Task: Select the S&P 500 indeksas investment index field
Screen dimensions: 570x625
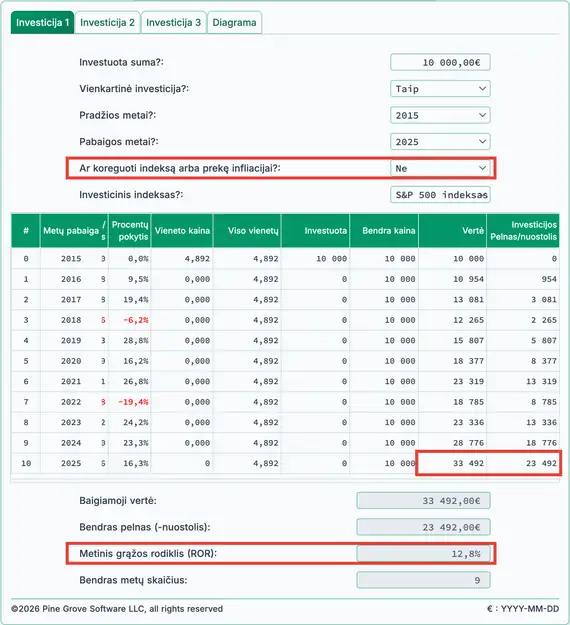Action: point(440,195)
